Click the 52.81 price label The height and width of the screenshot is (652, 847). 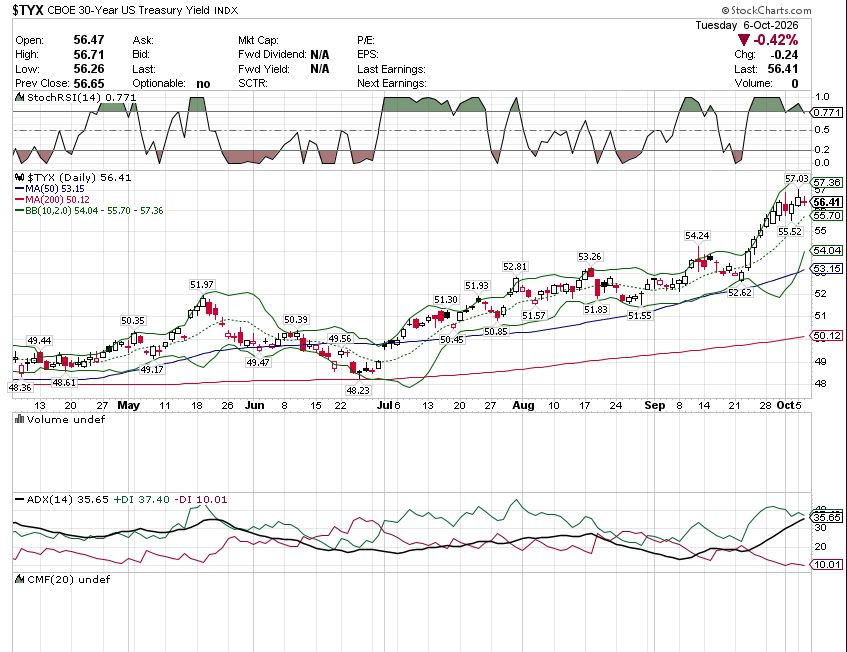pyautogui.click(x=515, y=267)
